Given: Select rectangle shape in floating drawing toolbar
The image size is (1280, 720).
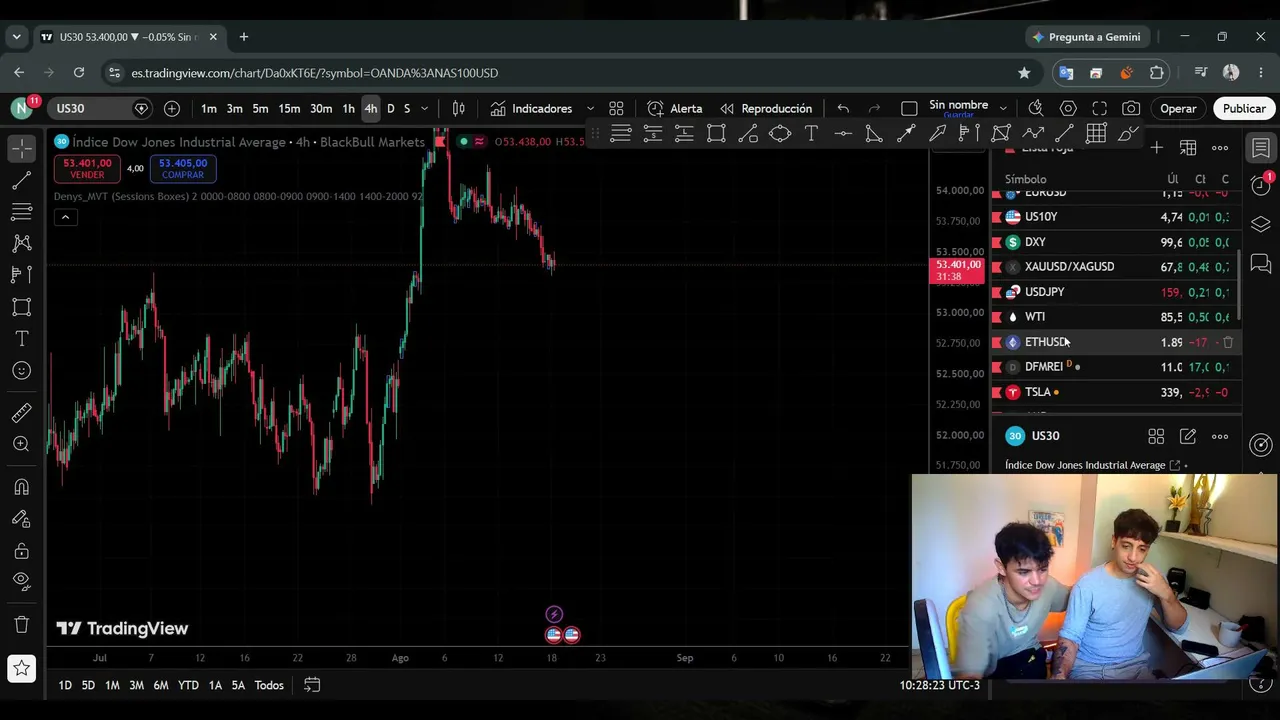Looking at the screenshot, I should (716, 133).
